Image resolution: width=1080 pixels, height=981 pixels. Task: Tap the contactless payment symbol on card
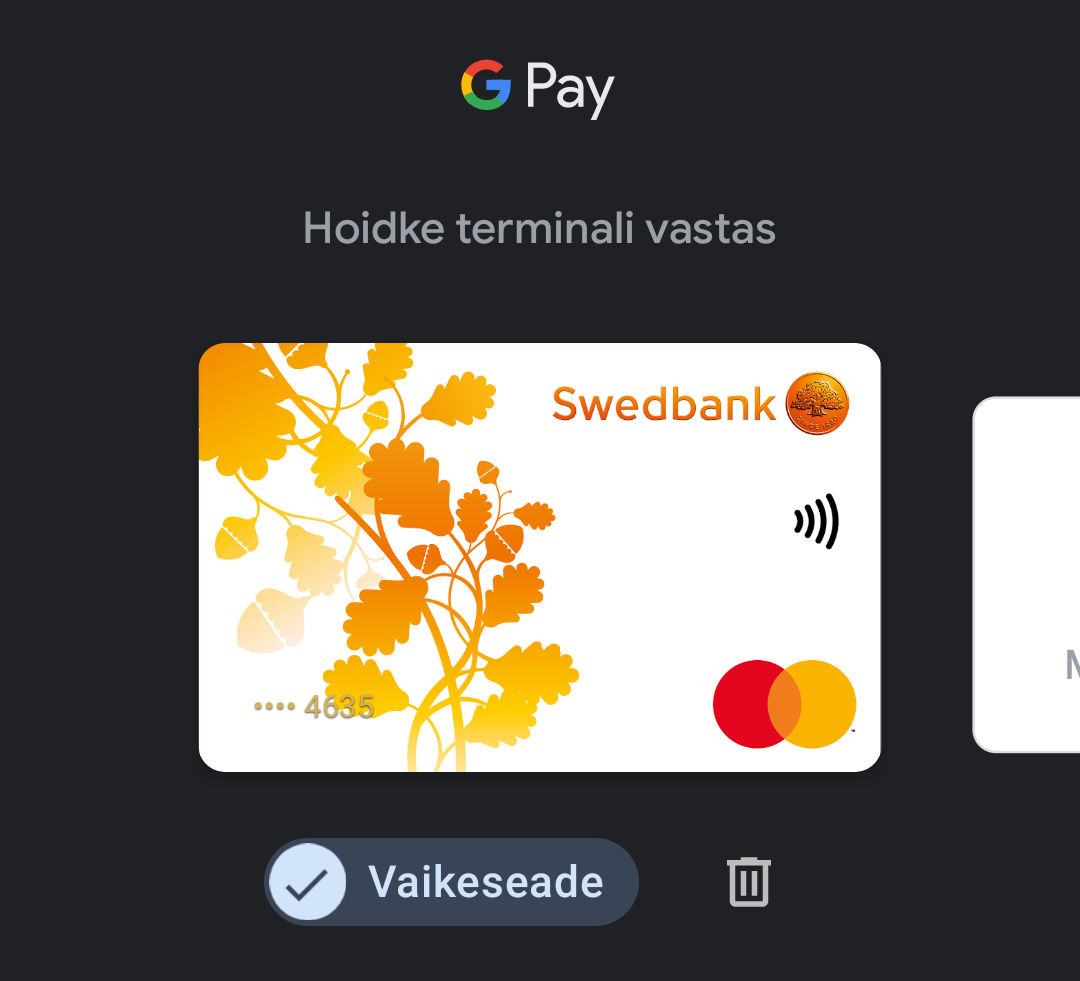click(x=816, y=521)
